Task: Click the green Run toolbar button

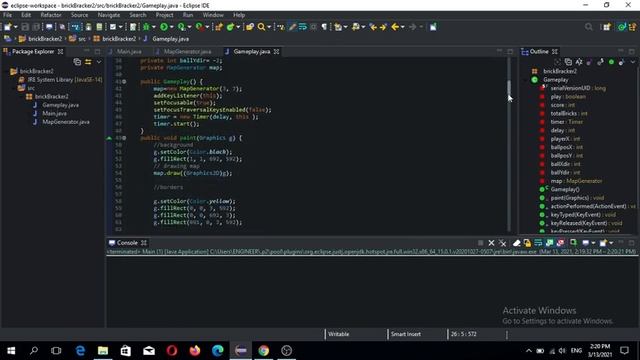Action: 164,27
